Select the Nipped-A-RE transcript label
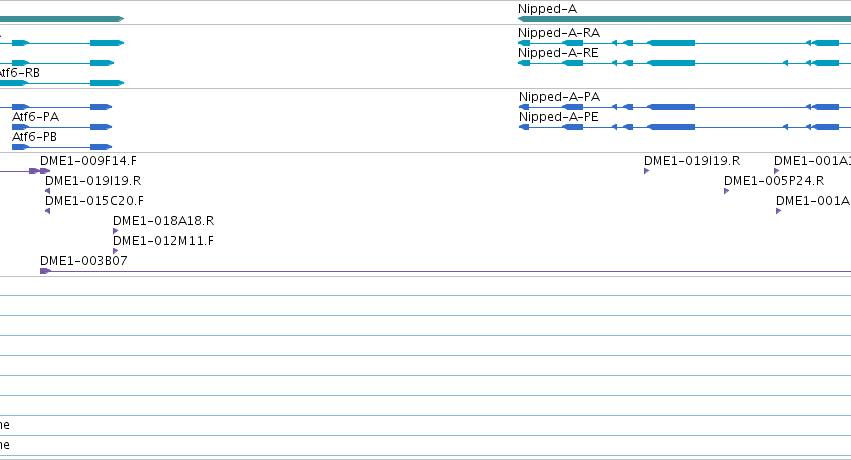 coord(558,53)
